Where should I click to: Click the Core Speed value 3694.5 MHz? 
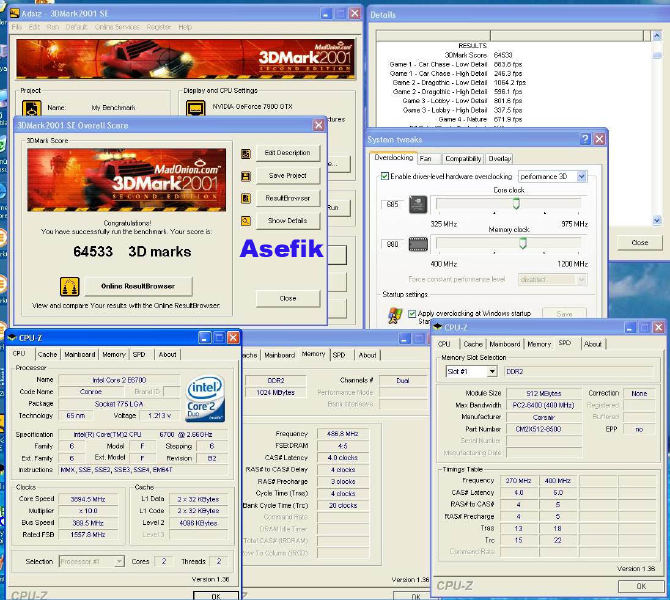pyautogui.click(x=88, y=499)
